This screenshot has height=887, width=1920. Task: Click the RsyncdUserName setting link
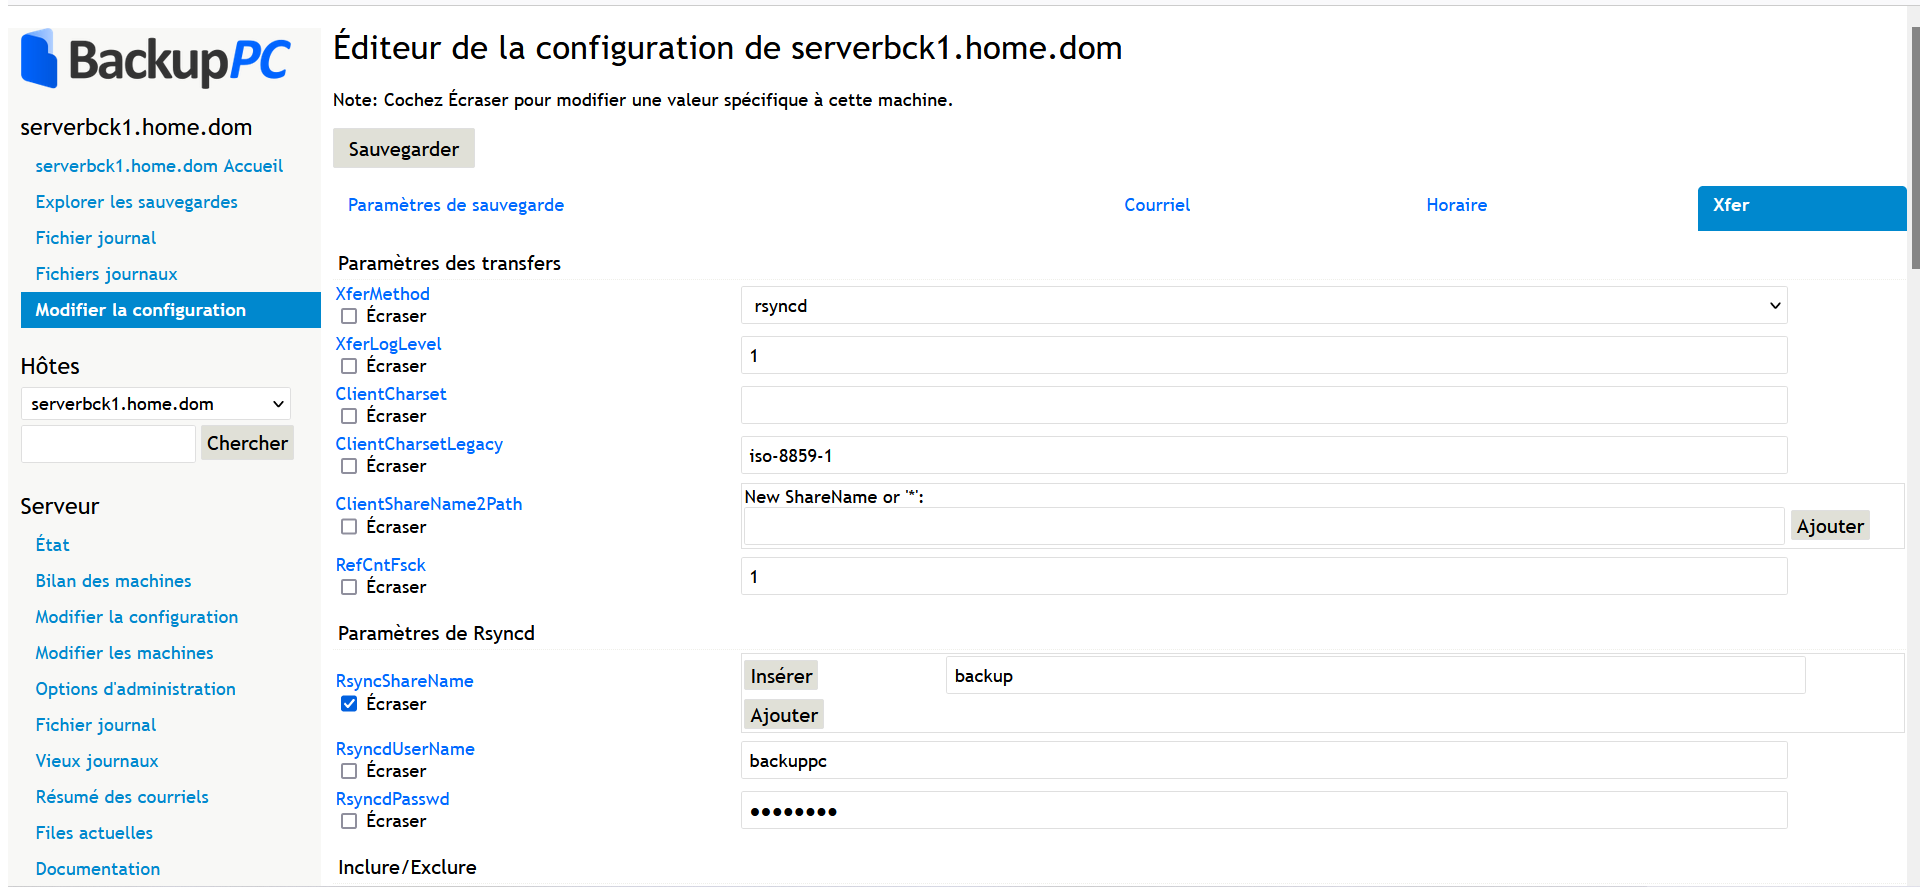click(x=405, y=749)
